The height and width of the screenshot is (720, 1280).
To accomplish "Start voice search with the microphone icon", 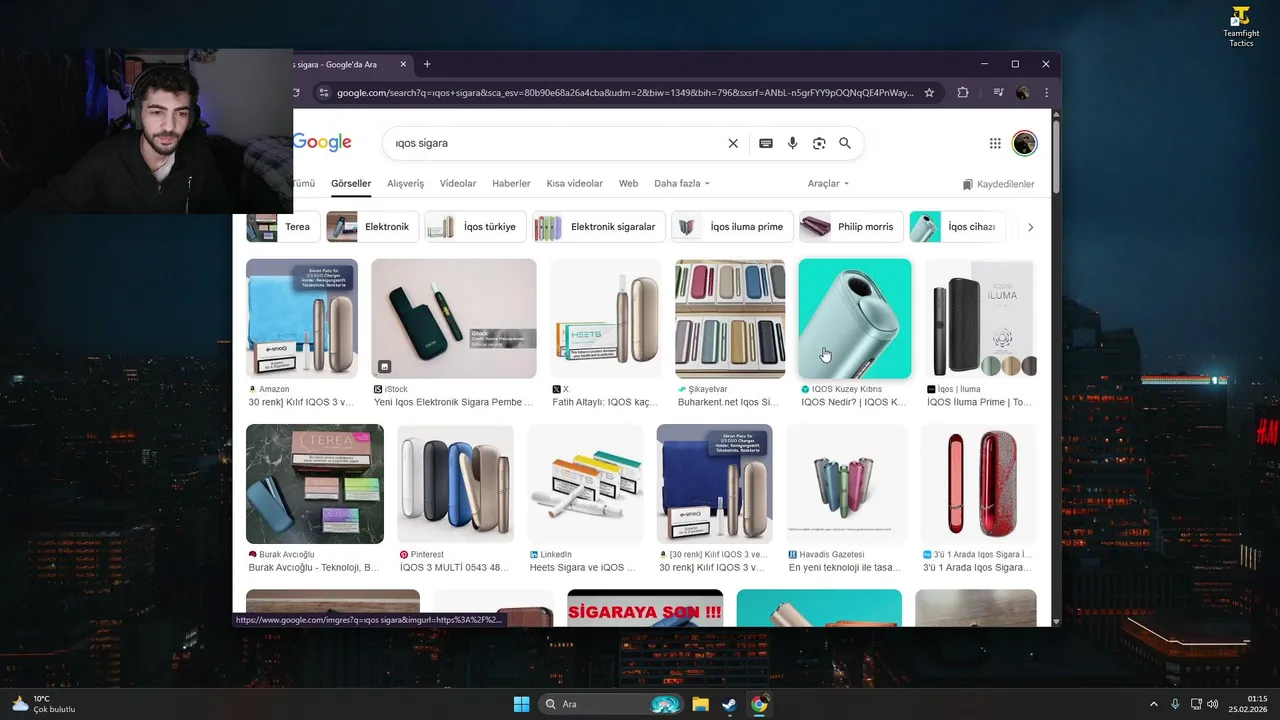I will click(792, 143).
